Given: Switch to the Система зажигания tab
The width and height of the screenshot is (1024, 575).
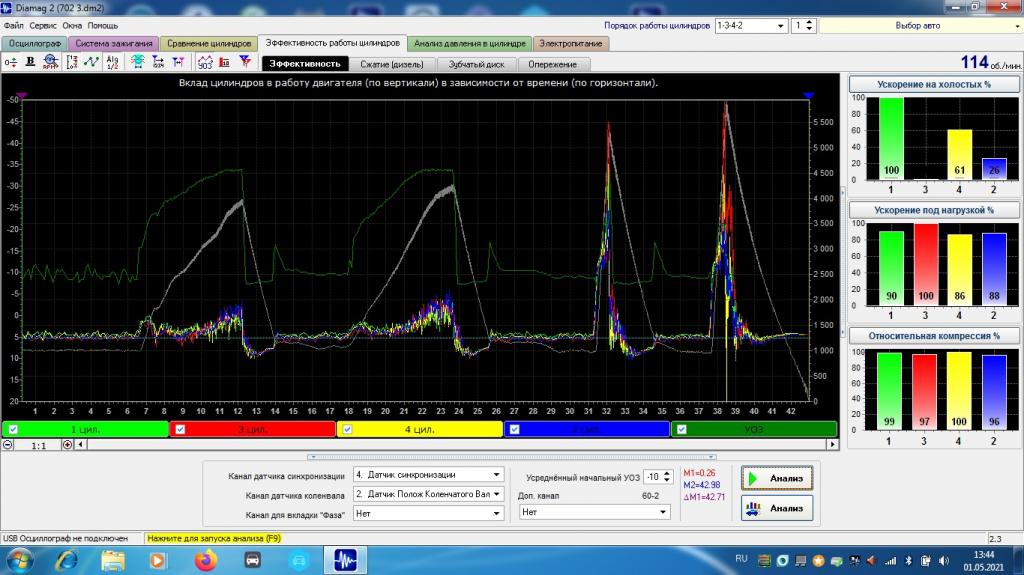Looking at the screenshot, I should pyautogui.click(x=114, y=43).
